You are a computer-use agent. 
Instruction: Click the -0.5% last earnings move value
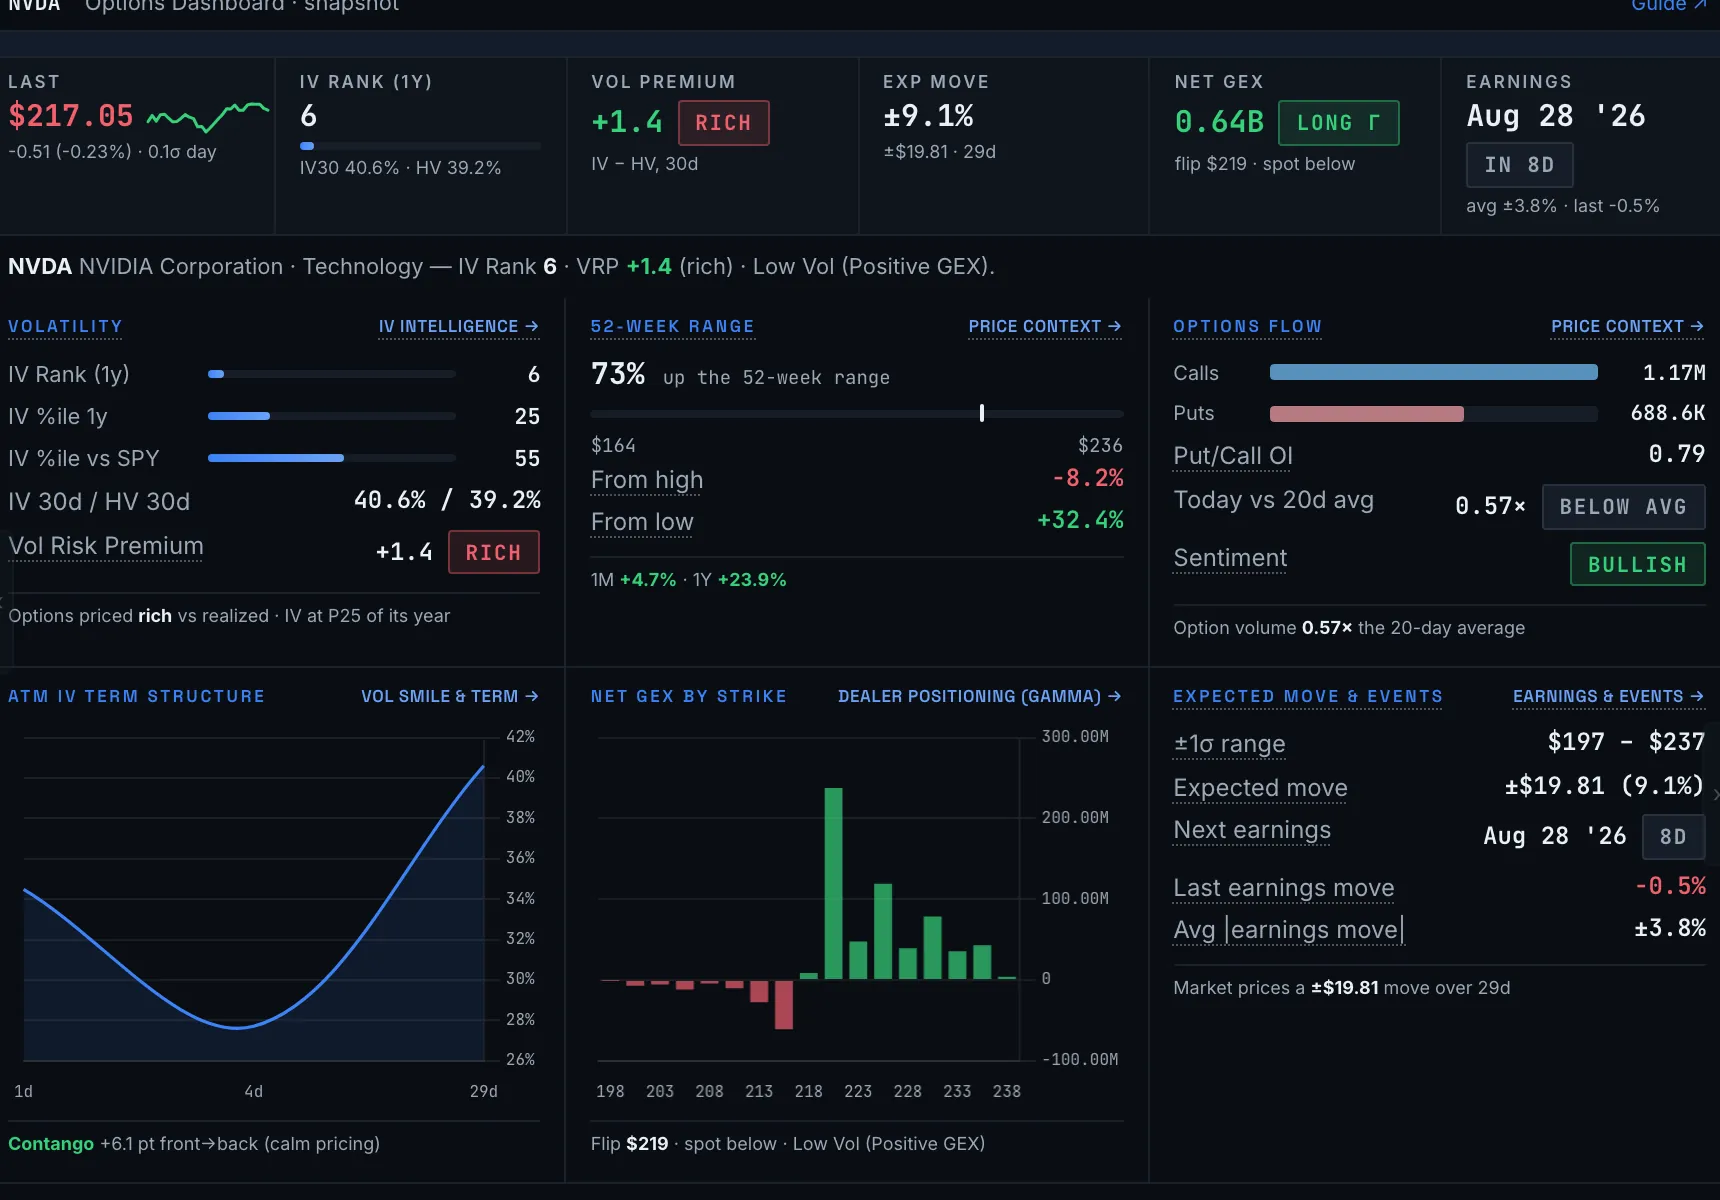pyautogui.click(x=1670, y=886)
